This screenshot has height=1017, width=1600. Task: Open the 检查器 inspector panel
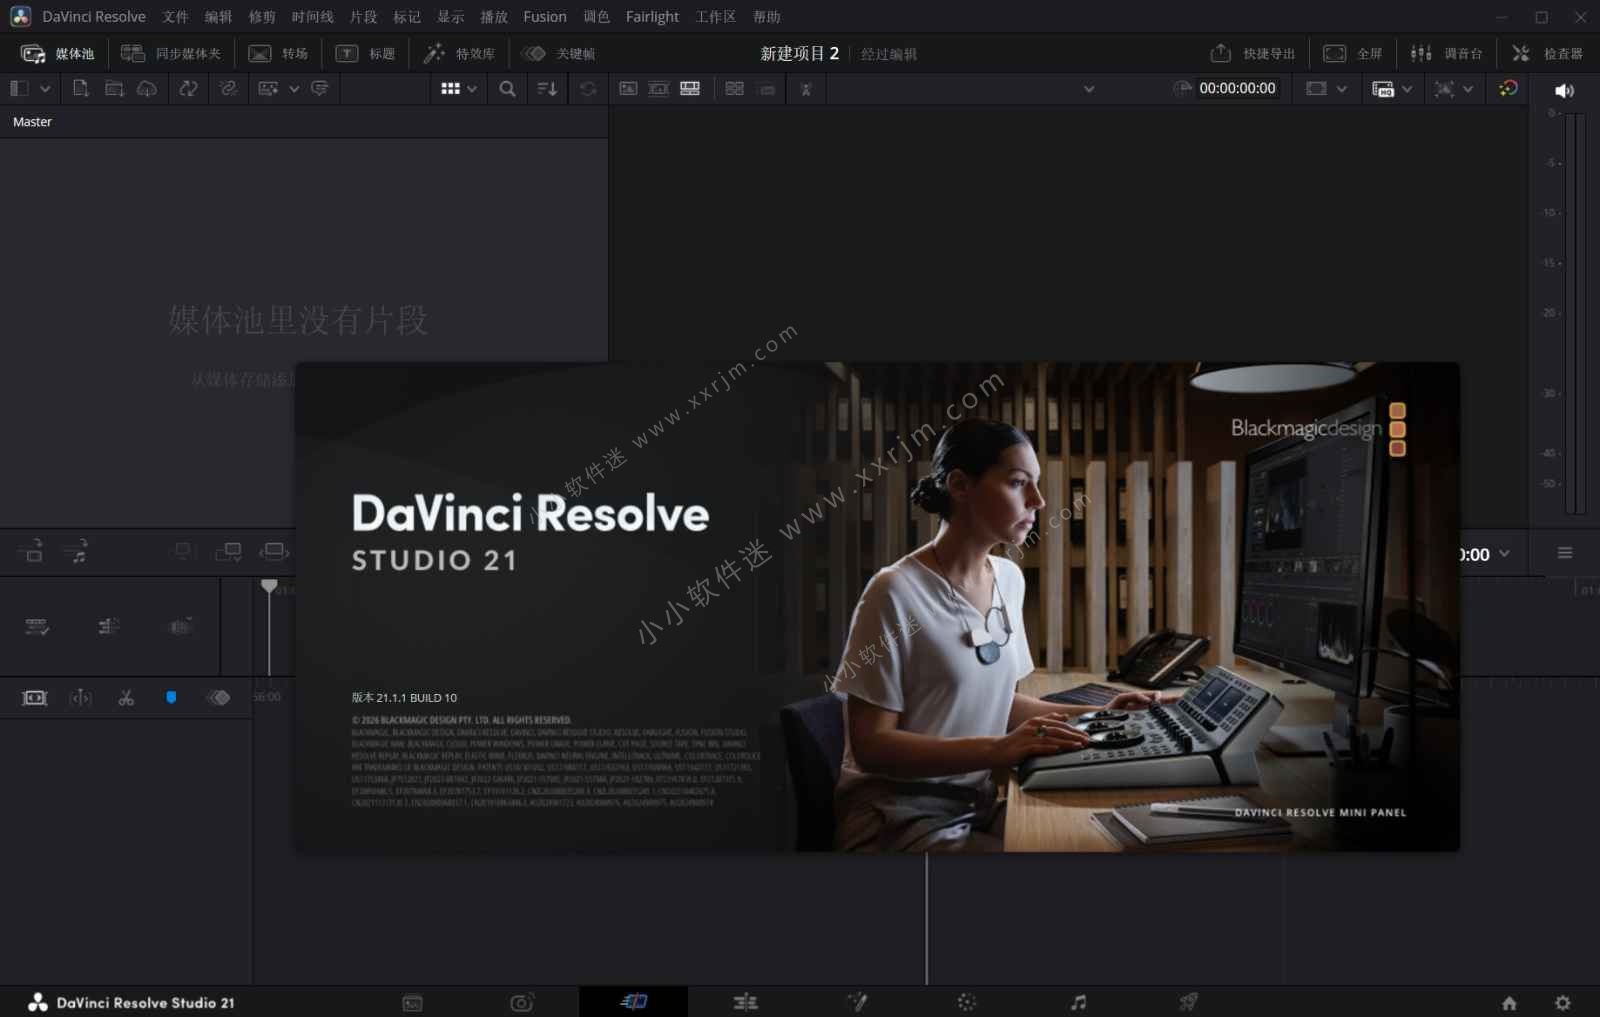click(x=1547, y=54)
